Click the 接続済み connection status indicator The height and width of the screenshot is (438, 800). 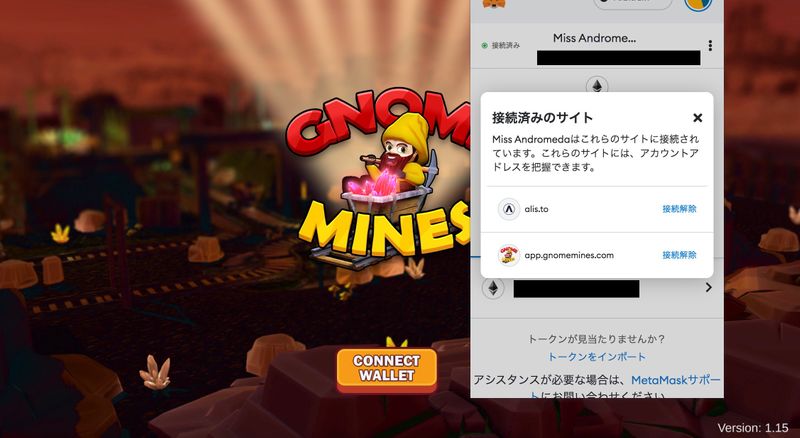point(501,45)
